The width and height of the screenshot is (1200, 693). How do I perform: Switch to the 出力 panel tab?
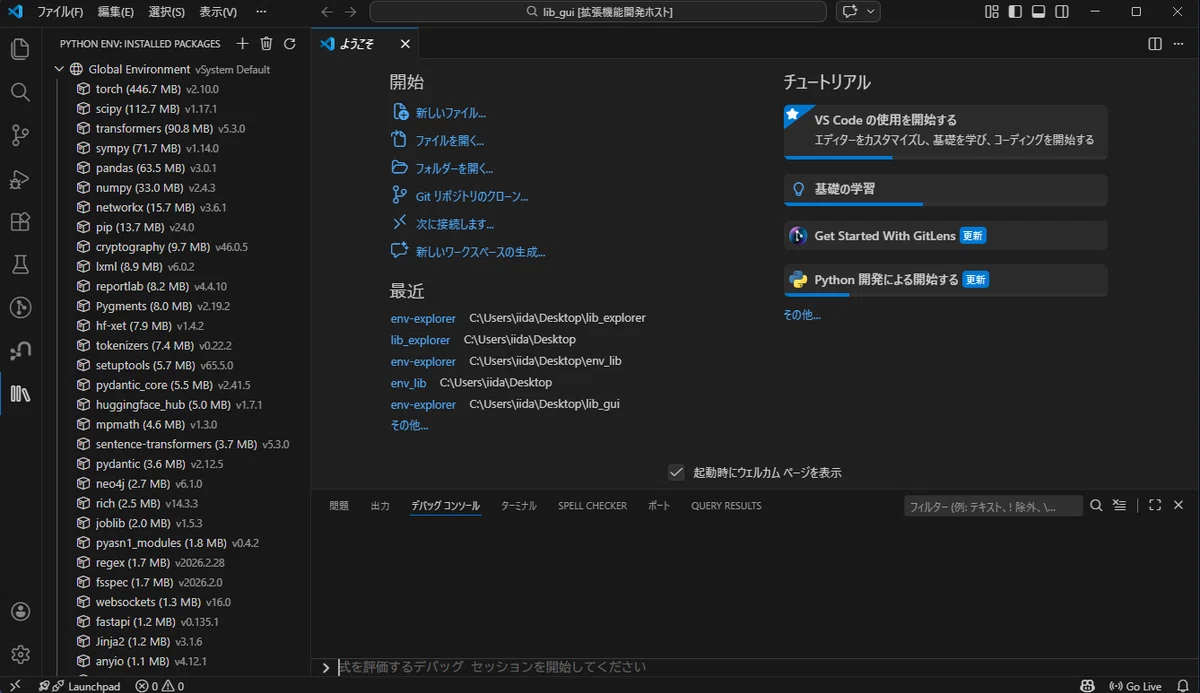(x=380, y=506)
